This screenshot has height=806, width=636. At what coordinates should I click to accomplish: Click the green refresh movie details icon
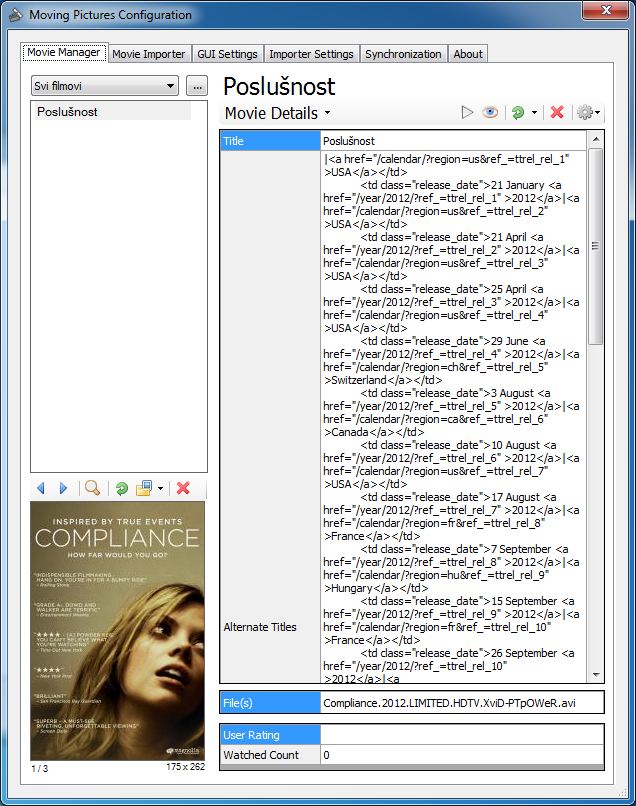click(x=517, y=113)
